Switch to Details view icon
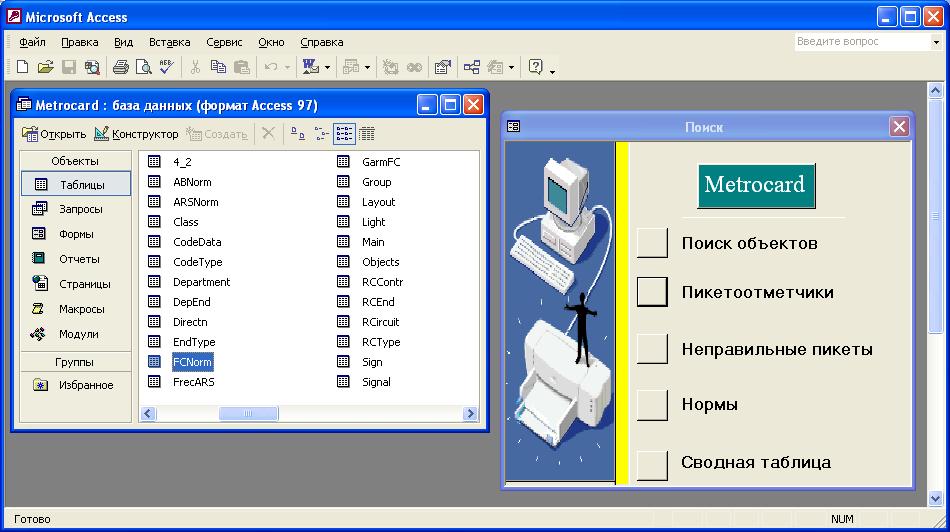Viewport: 950px width, 532px height. tap(367, 133)
